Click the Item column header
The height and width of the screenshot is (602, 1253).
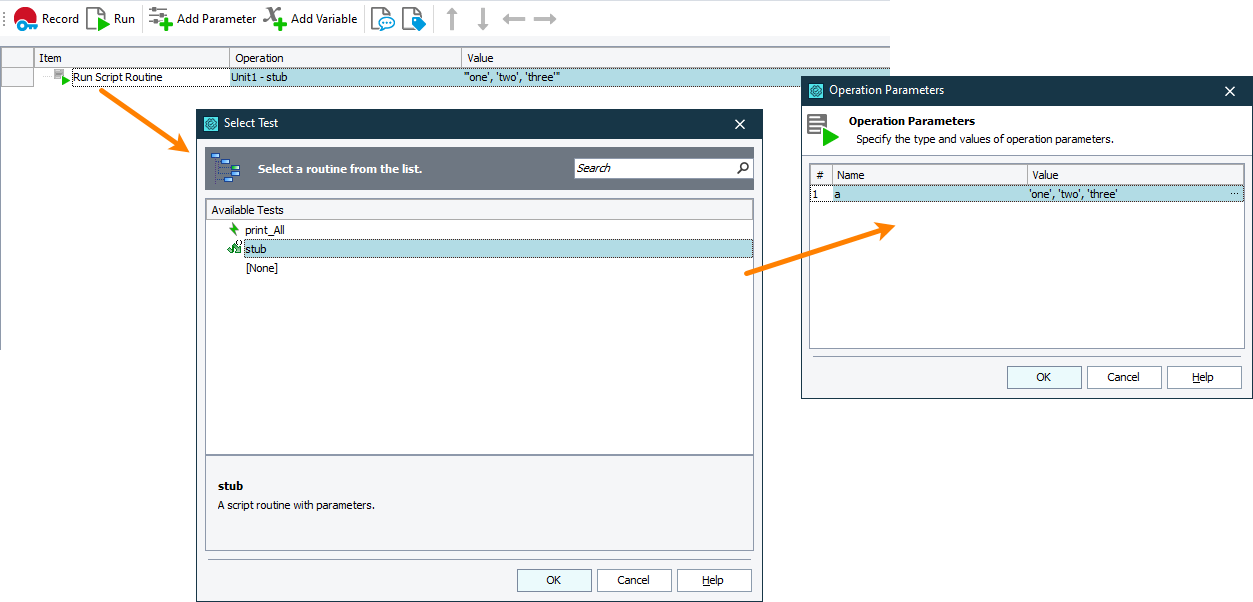pos(132,58)
